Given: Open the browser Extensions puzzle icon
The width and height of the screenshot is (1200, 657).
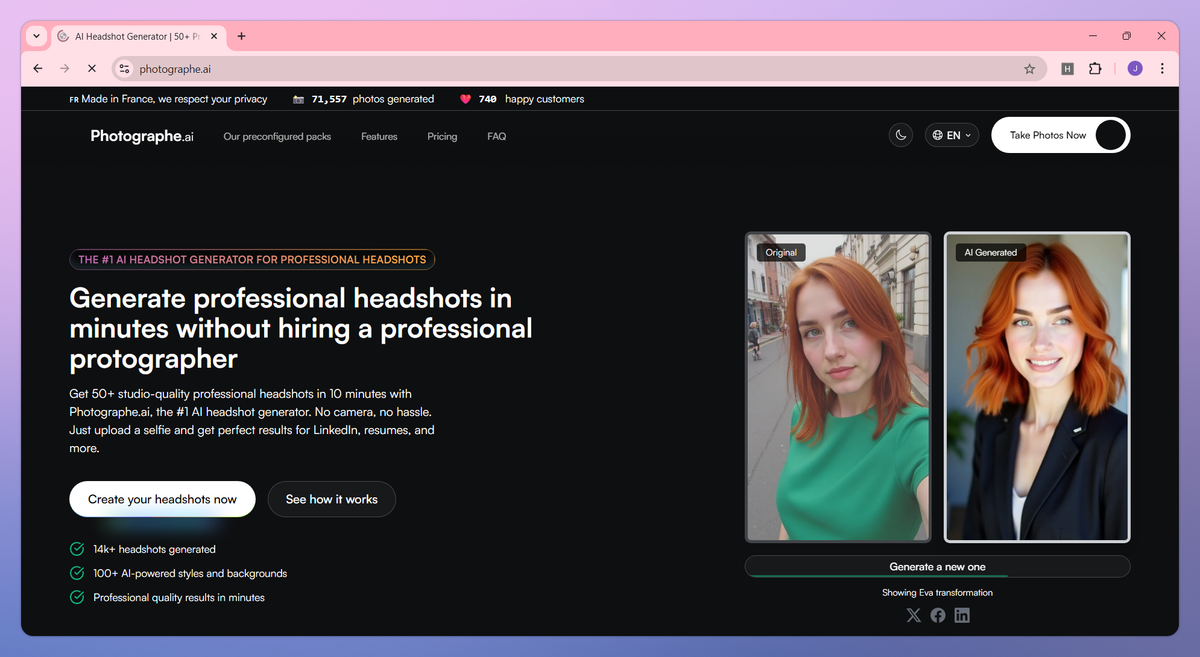Looking at the screenshot, I should [1095, 69].
